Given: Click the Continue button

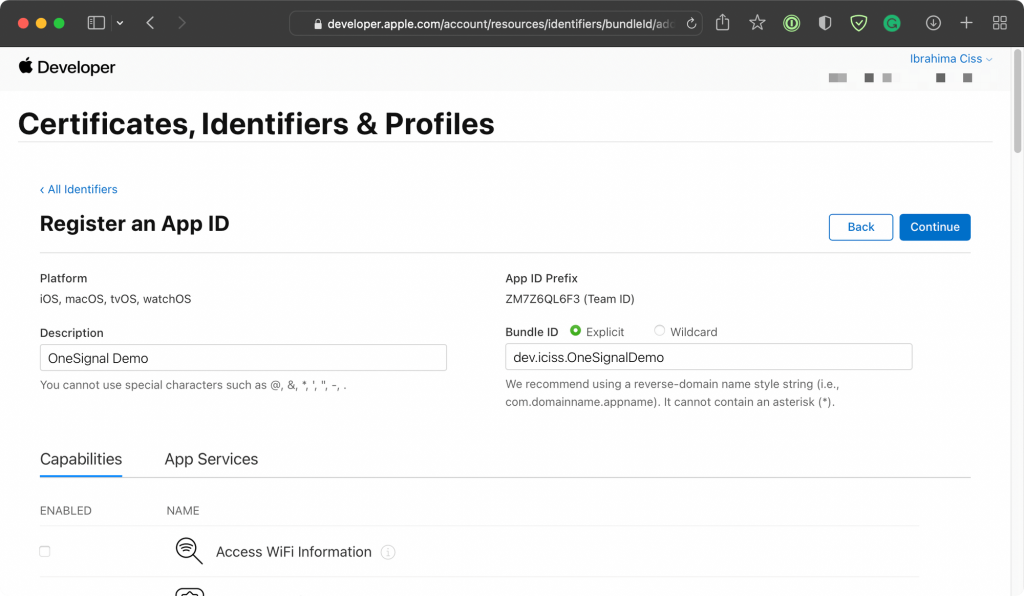Looking at the screenshot, I should pyautogui.click(x=935, y=227).
